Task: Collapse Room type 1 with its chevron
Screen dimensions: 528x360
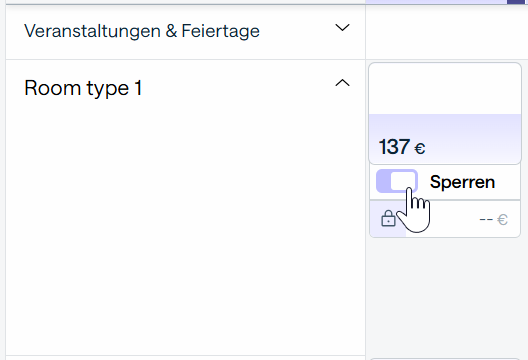Action: coord(342,83)
